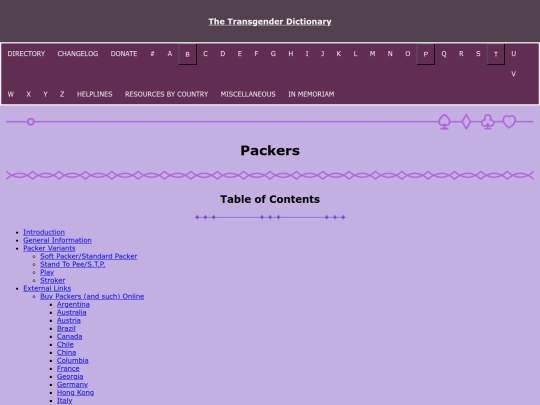Open the letter S section
This screenshot has width=540, height=405.
(478, 54)
